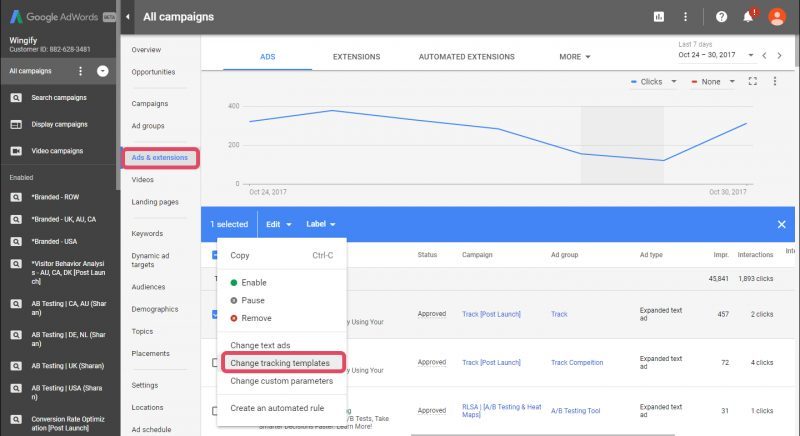Expand the MORE tab dropdown
Viewport: 800px width, 436px height.
[575, 57]
